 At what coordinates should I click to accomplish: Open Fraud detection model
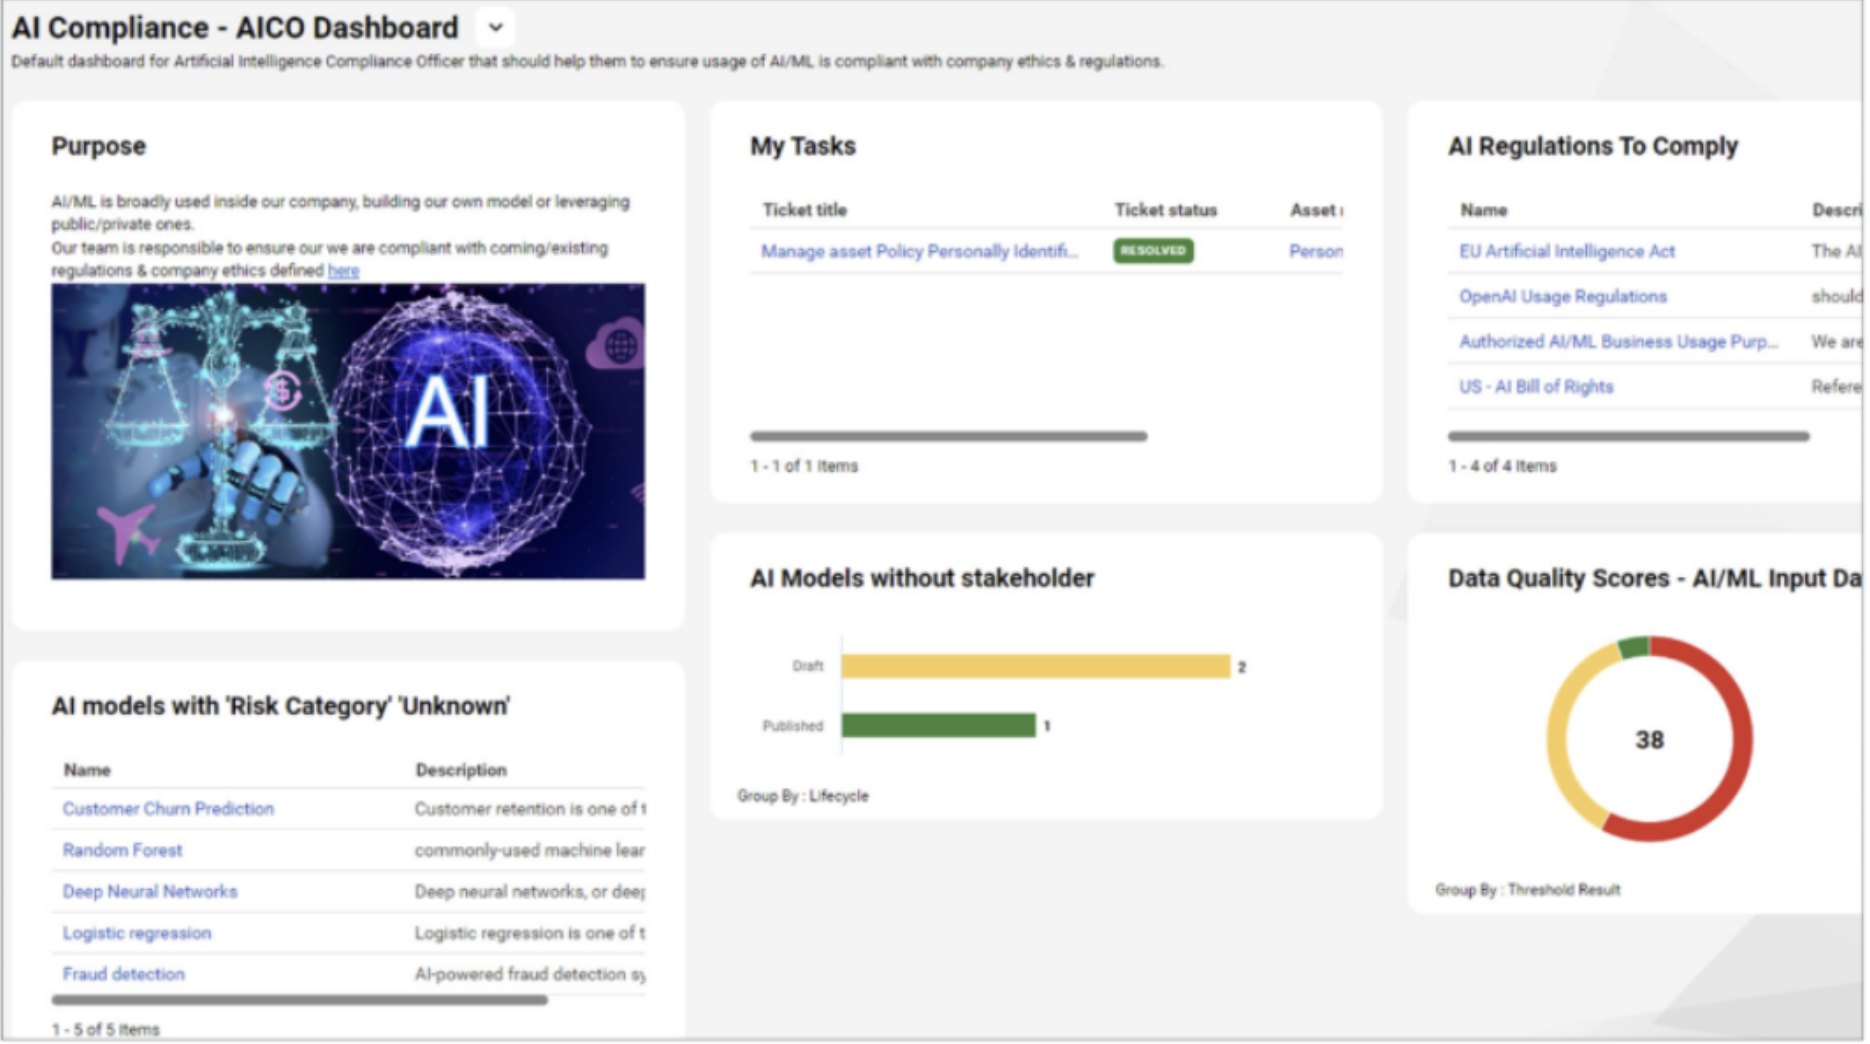click(x=123, y=974)
